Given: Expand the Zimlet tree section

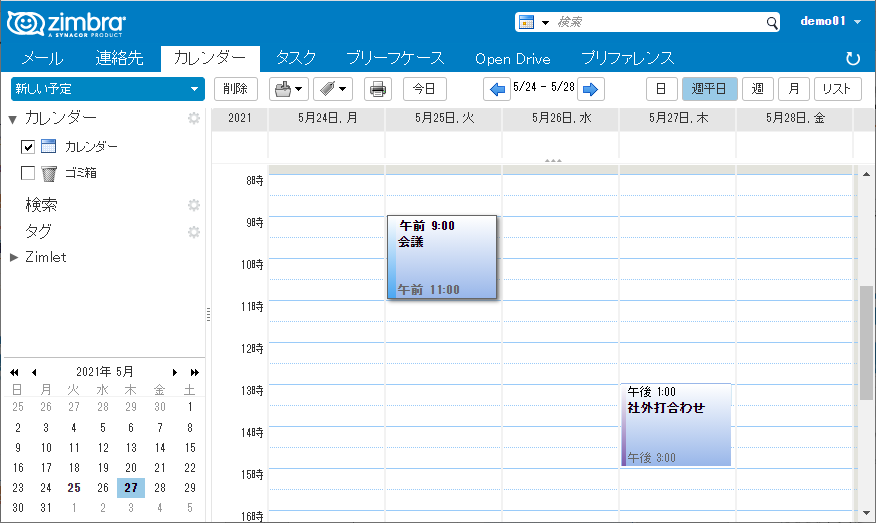Looking at the screenshot, I should coord(14,257).
